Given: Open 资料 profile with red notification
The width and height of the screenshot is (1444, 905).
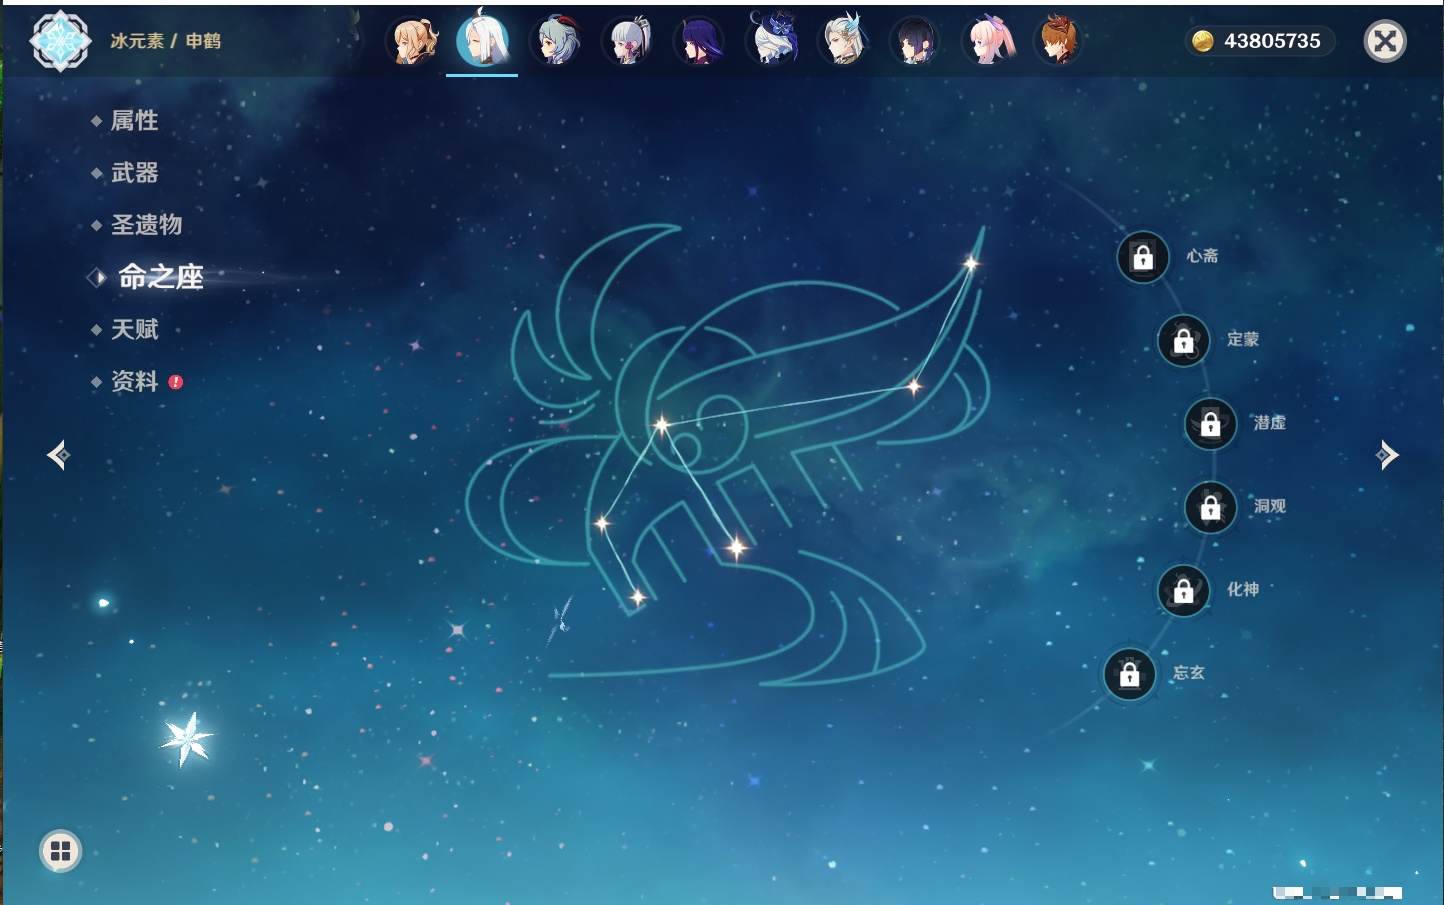Looking at the screenshot, I should (x=134, y=381).
